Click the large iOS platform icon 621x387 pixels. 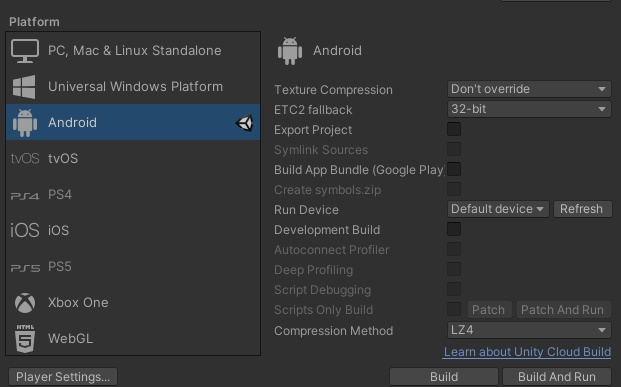[x=25, y=230]
